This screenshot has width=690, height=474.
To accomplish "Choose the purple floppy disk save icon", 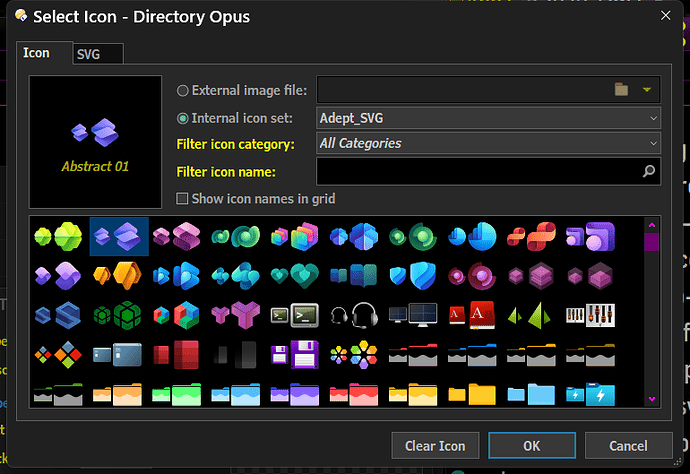I will click(x=294, y=354).
